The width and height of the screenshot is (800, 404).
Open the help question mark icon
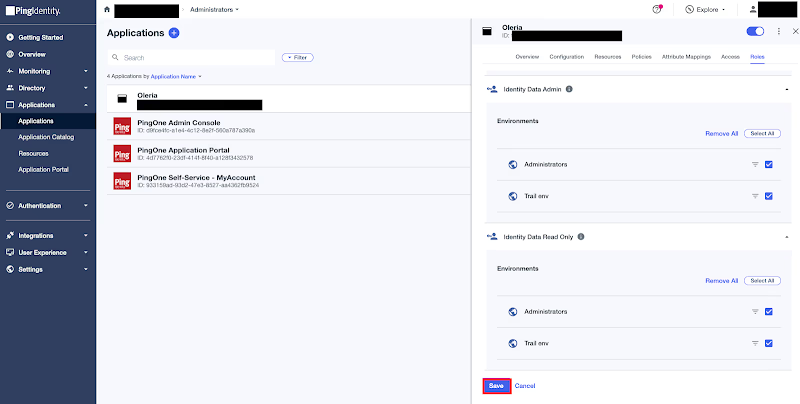pyautogui.click(x=657, y=9)
